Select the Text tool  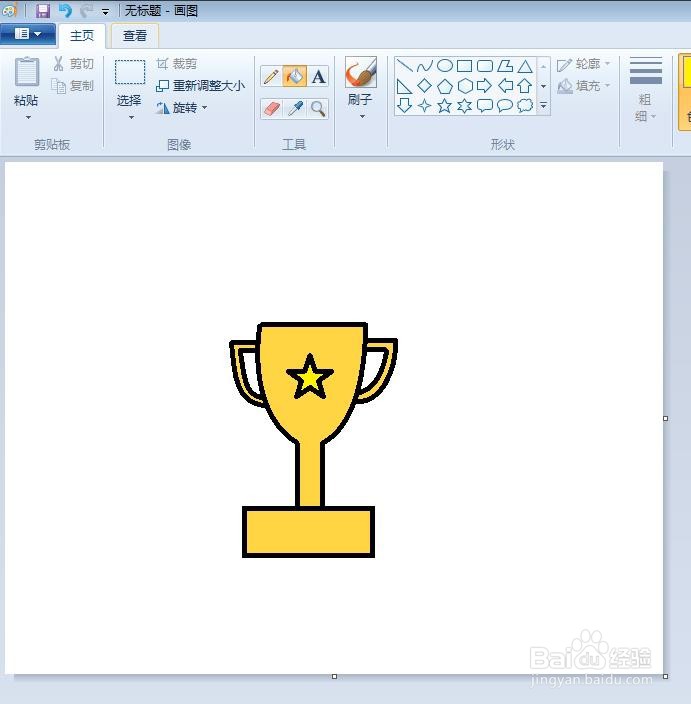[318, 76]
